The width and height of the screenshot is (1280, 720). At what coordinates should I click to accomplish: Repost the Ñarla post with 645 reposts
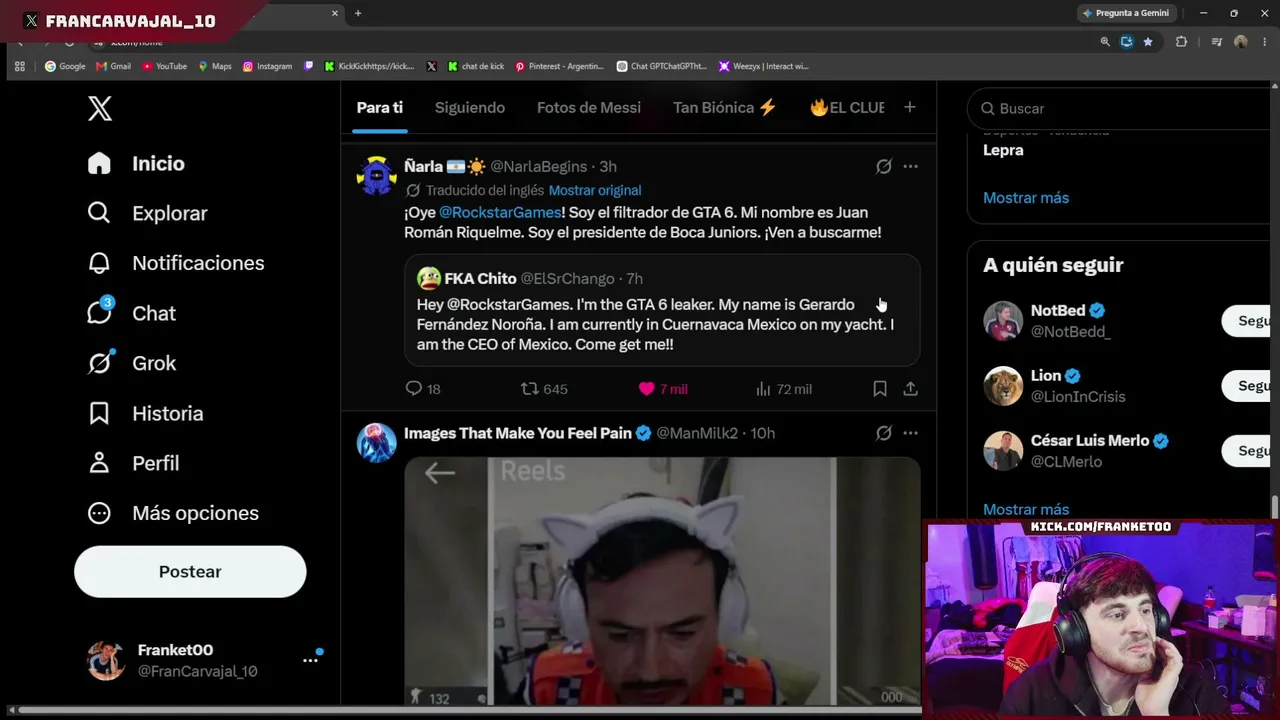coord(544,389)
